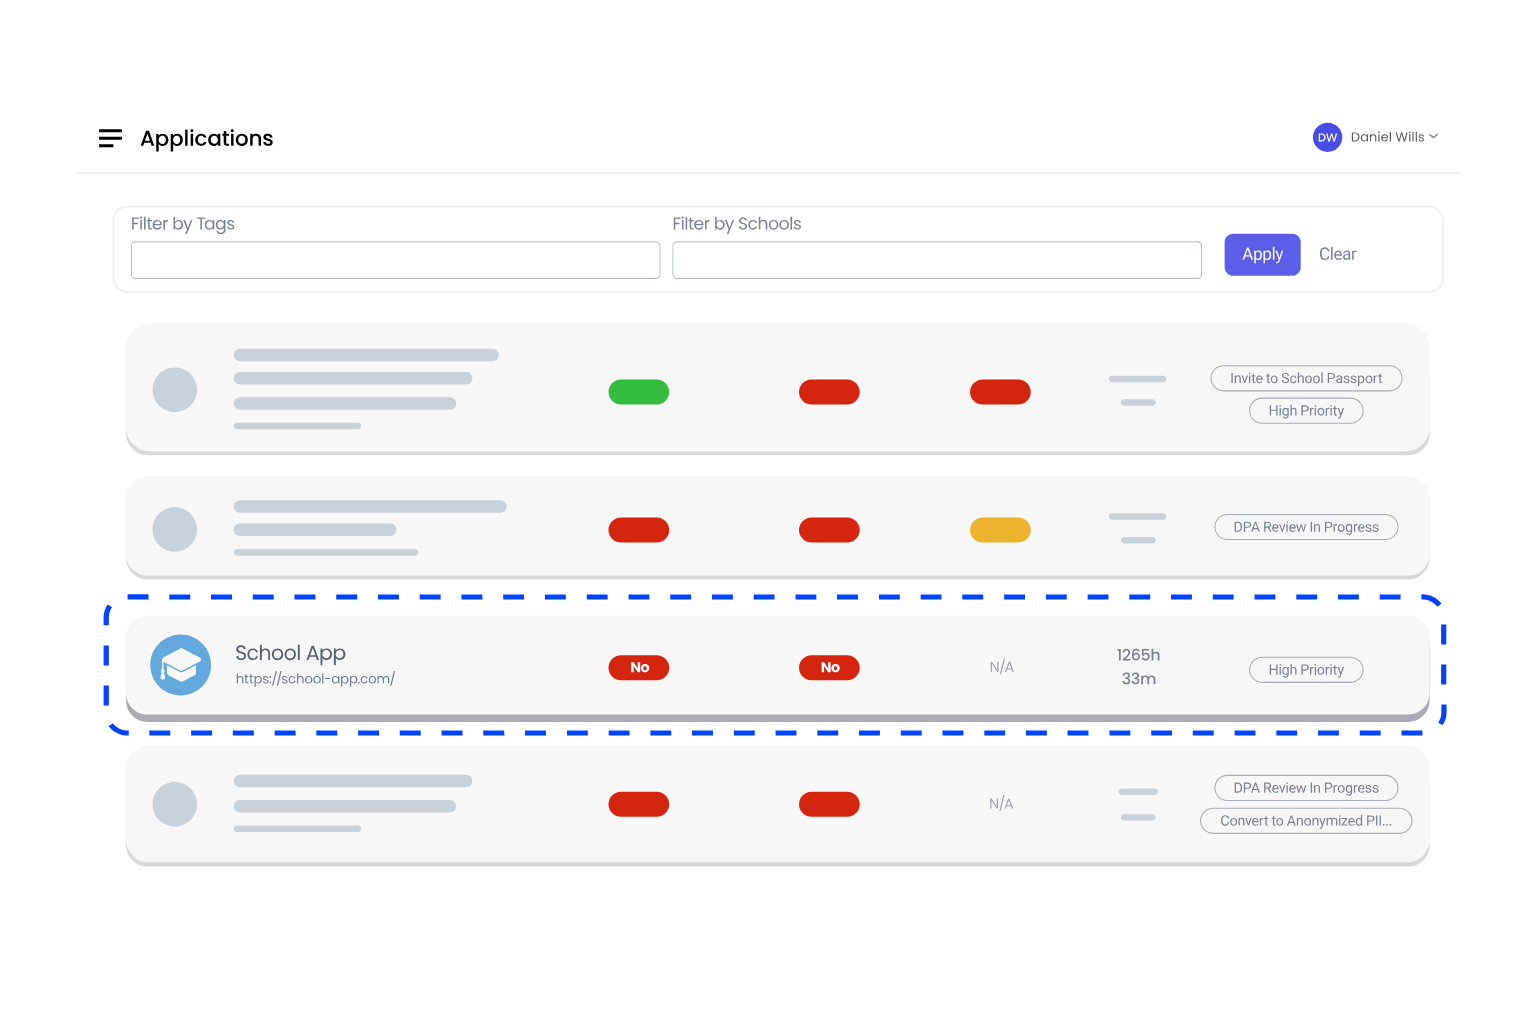Open the Filter by Tags field

pyautogui.click(x=395, y=260)
